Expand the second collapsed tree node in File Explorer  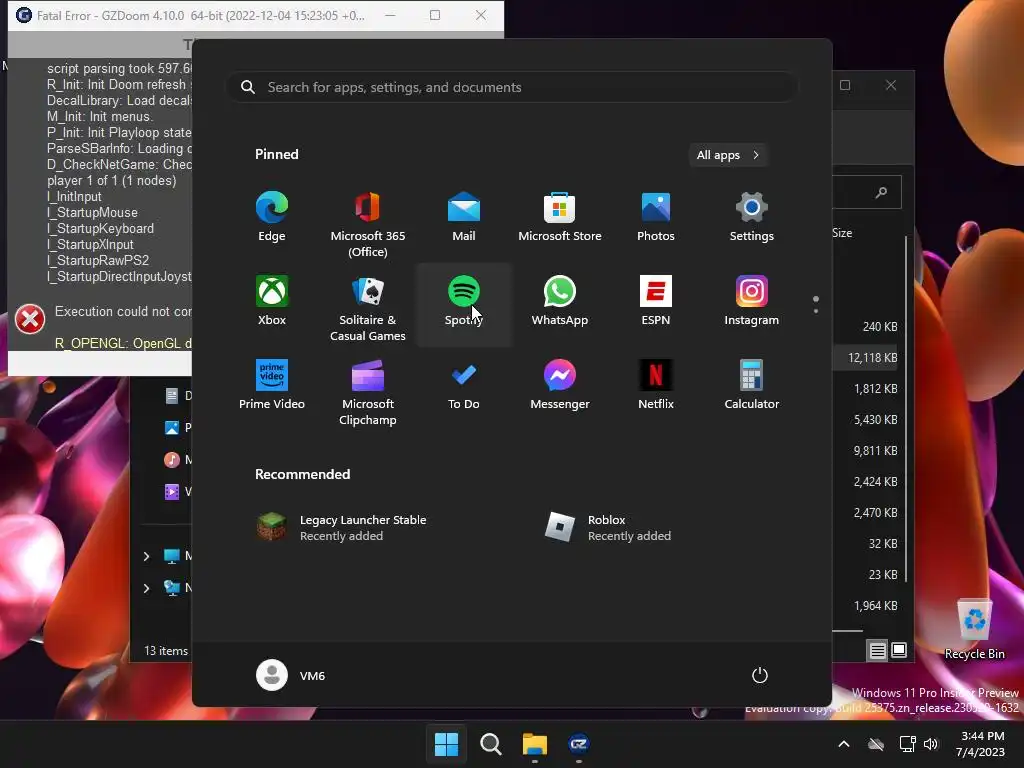(146, 588)
